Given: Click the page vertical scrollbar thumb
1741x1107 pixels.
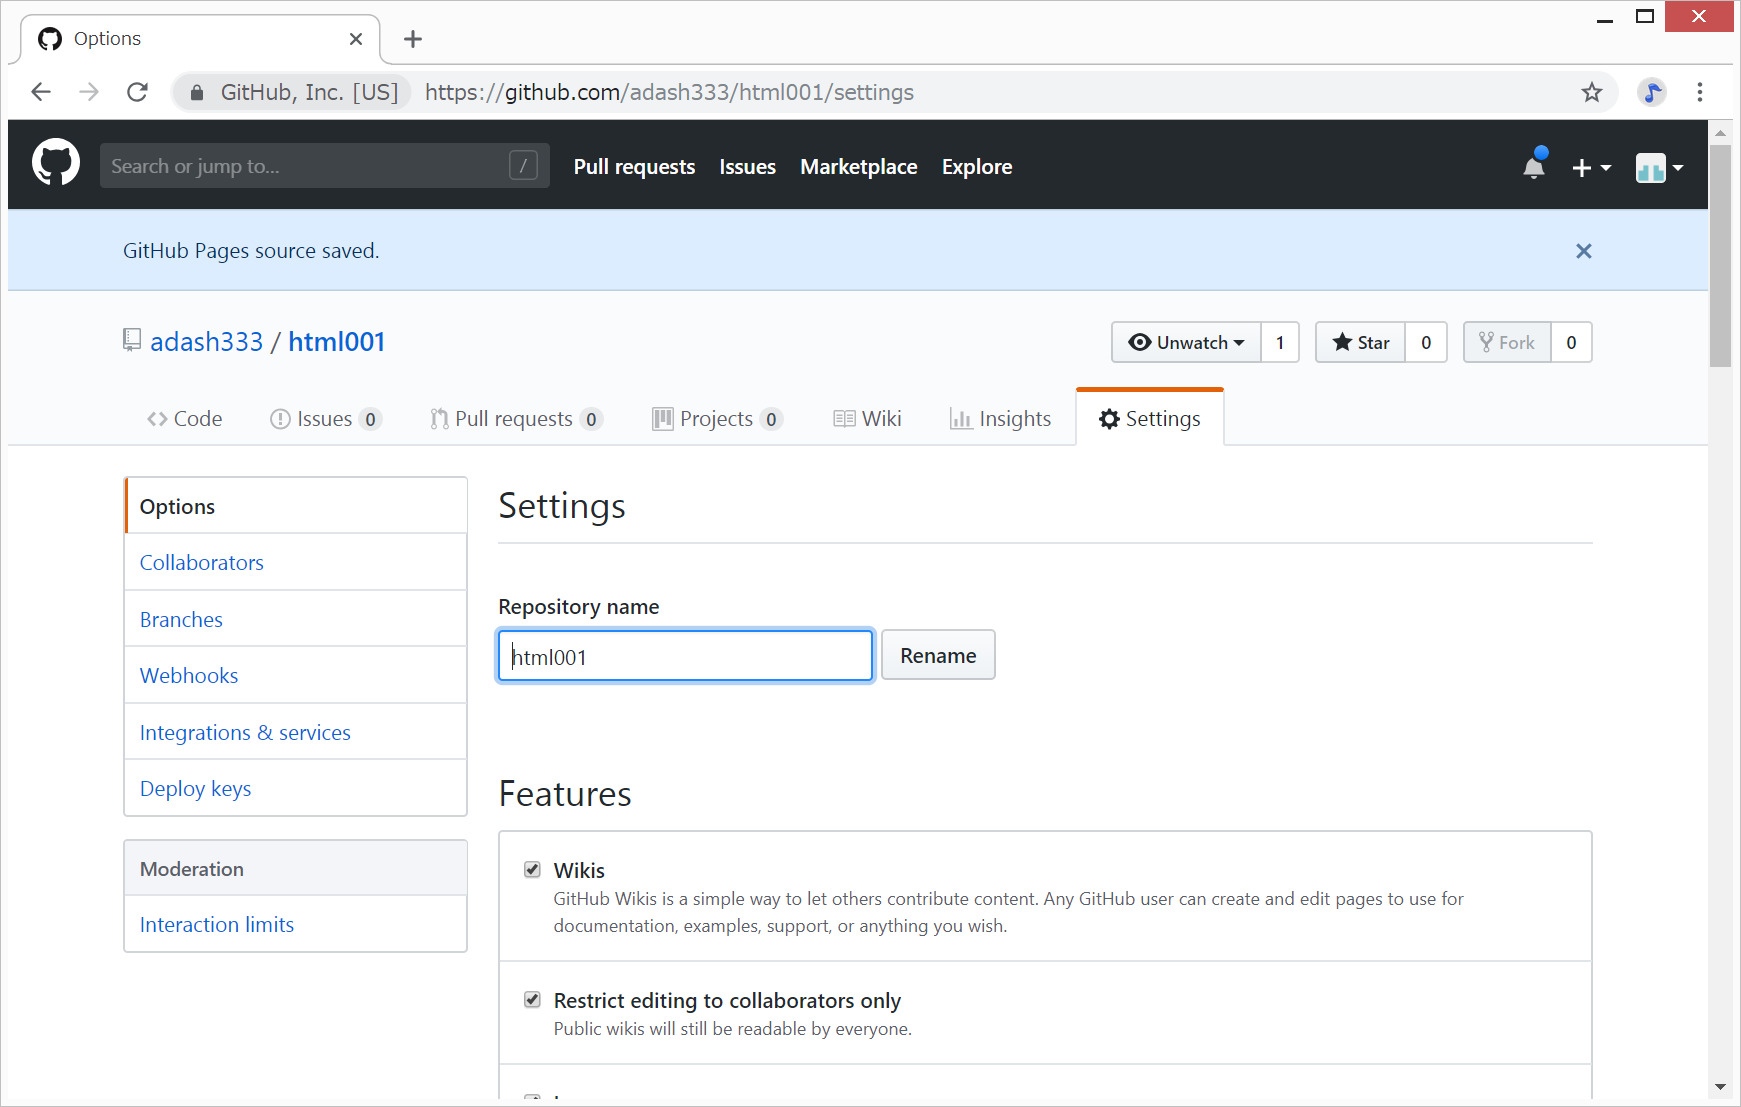Looking at the screenshot, I should 1720,256.
